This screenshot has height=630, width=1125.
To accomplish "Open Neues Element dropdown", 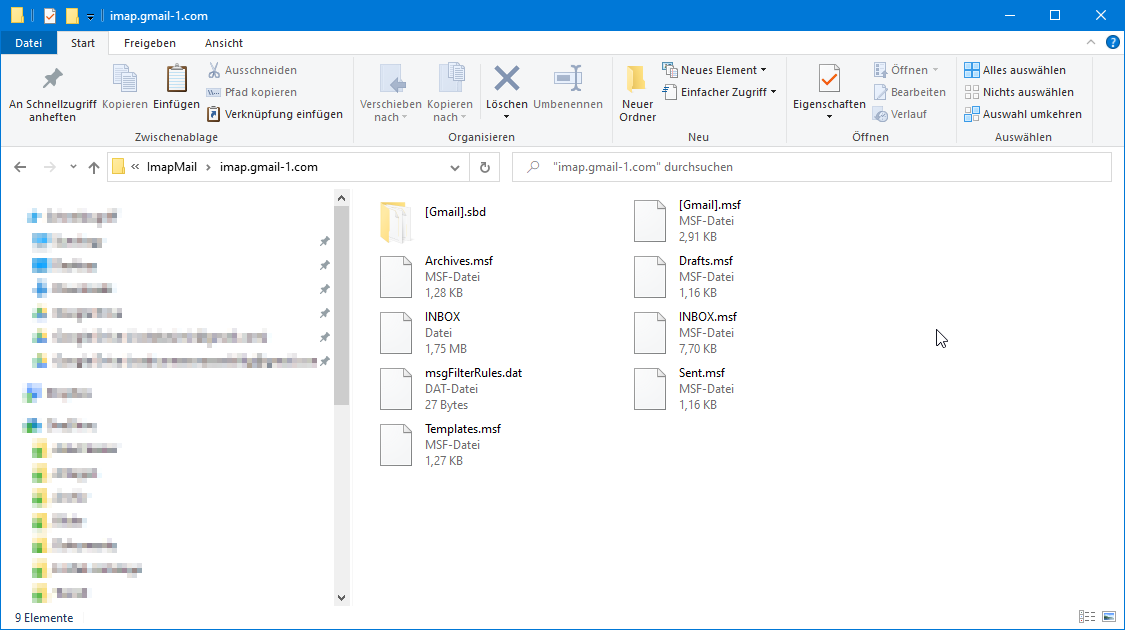I will pos(714,70).
